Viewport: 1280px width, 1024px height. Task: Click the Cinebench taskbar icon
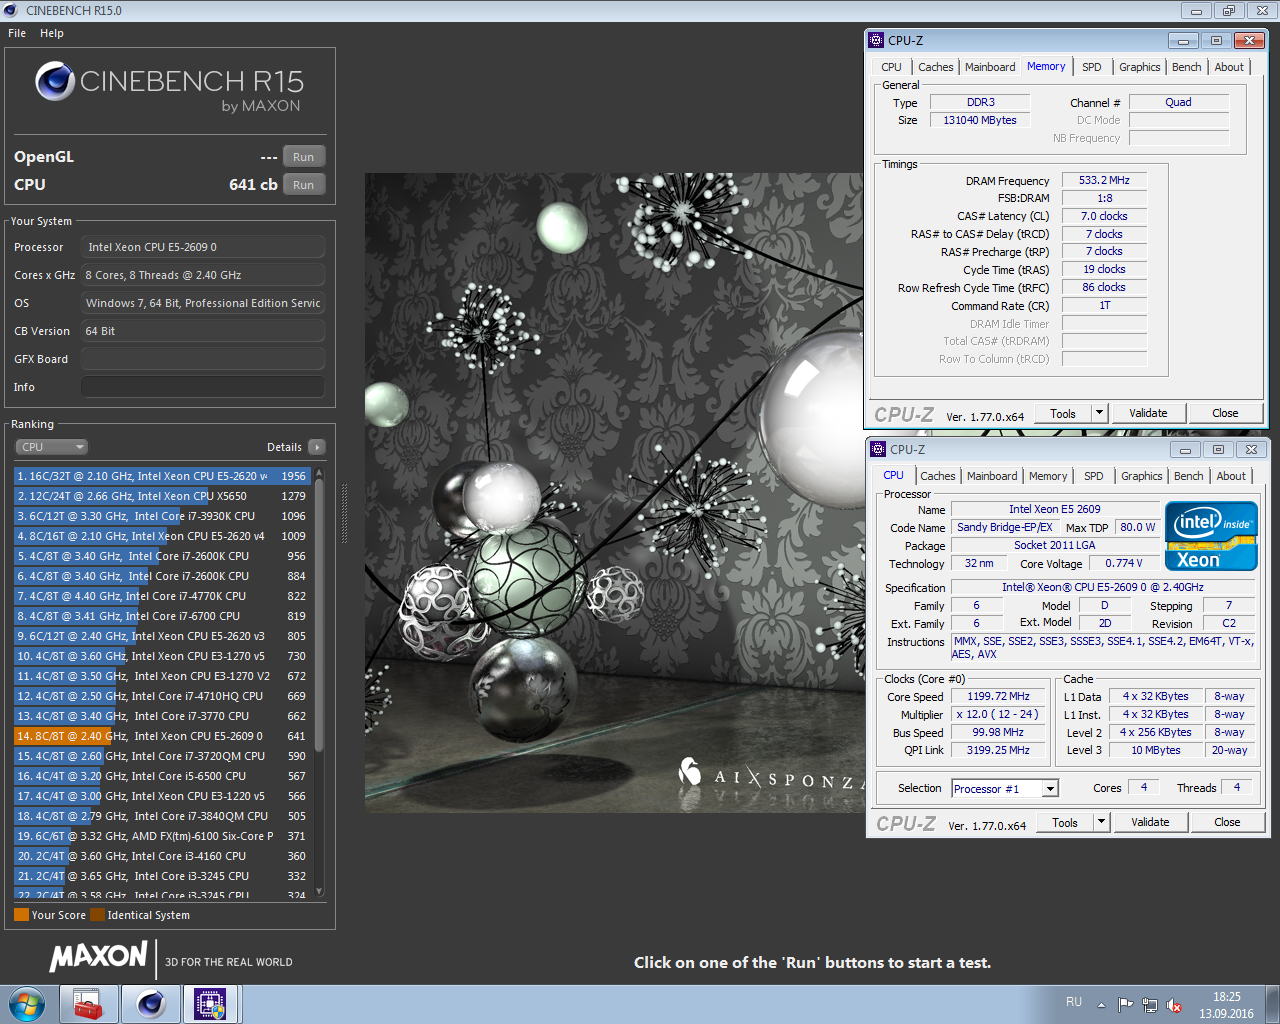click(x=151, y=1003)
